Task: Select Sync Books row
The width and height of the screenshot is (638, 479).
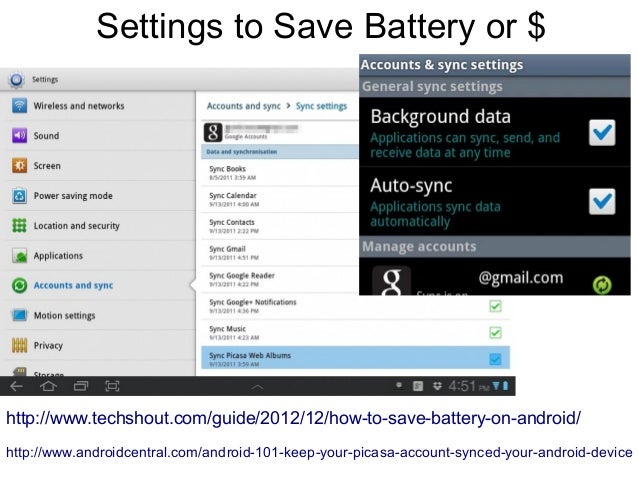Action: pos(280,173)
